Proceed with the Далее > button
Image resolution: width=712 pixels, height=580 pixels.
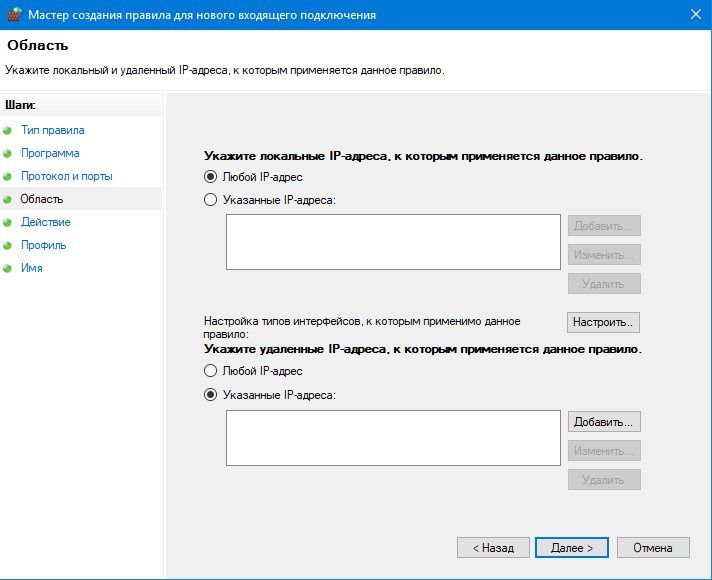[x=571, y=548]
